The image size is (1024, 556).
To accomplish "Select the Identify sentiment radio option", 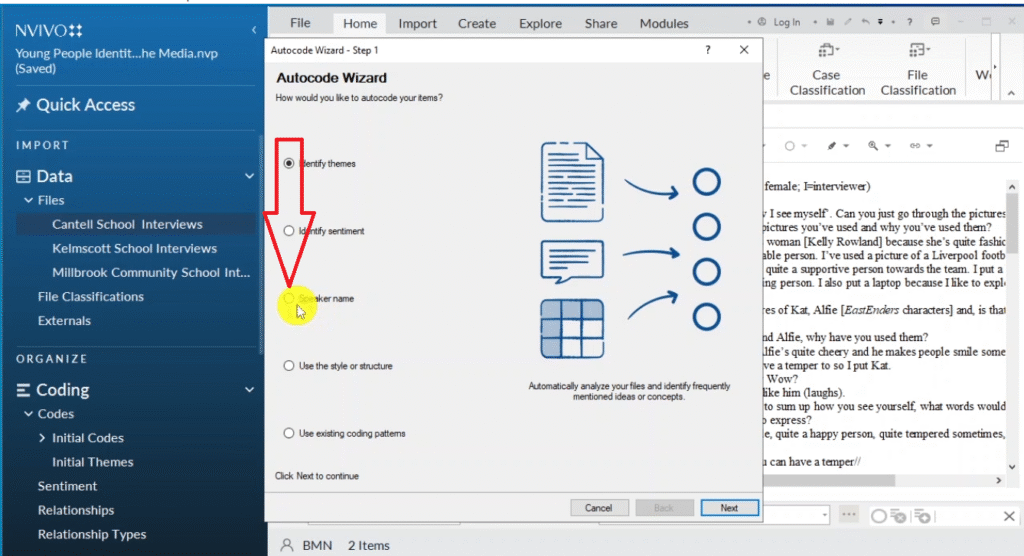I will point(289,231).
